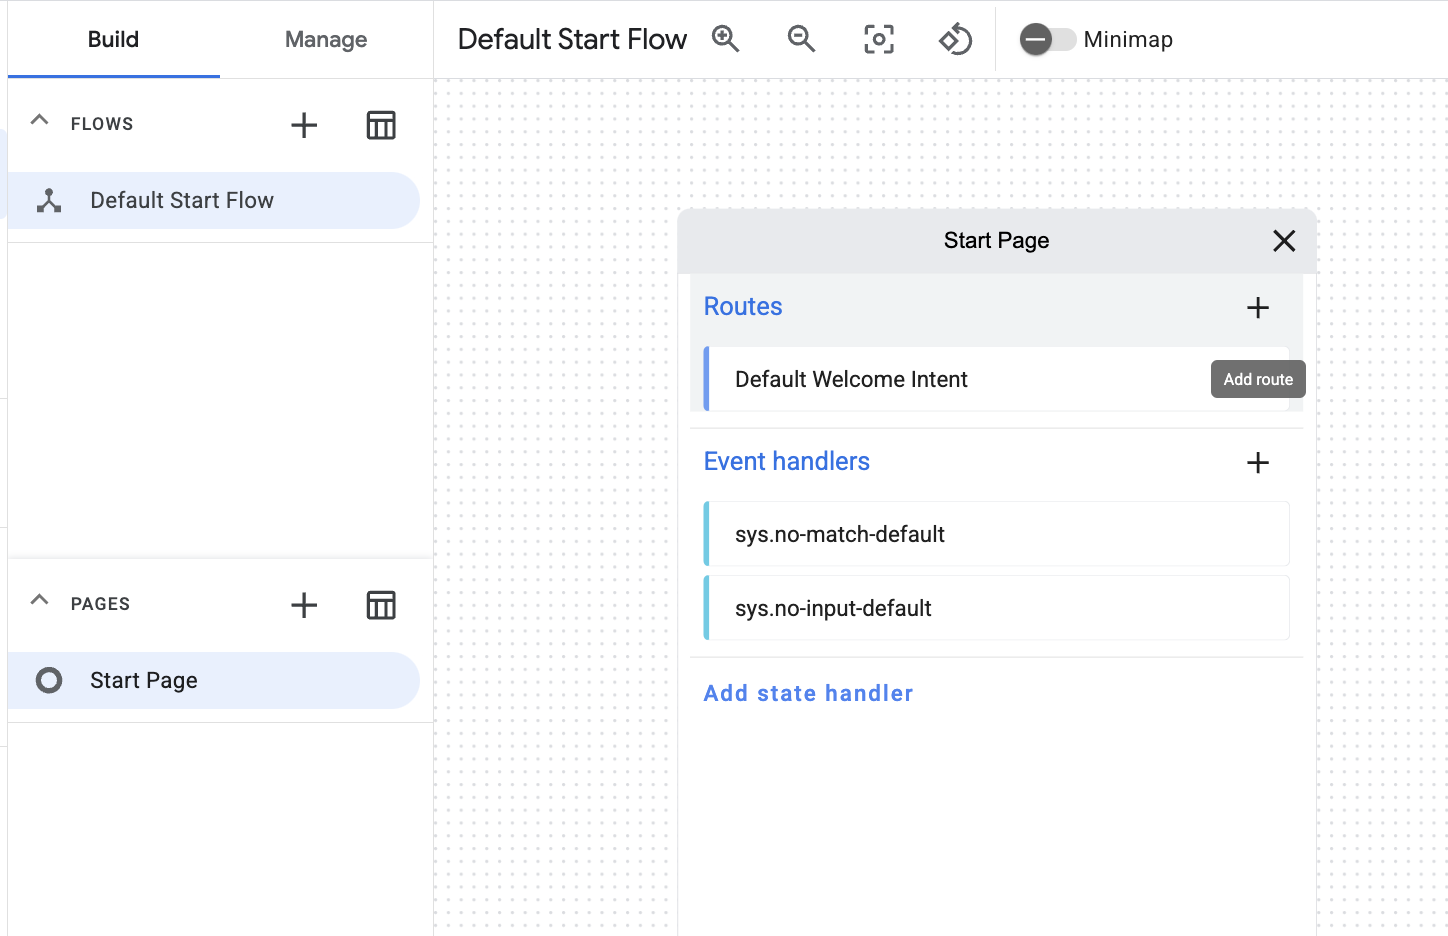The width and height of the screenshot is (1448, 936).
Task: Add a new flow with plus icon
Action: pyautogui.click(x=304, y=125)
